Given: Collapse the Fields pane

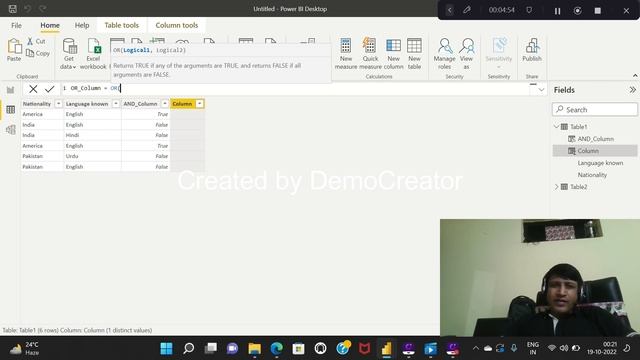Looking at the screenshot, I should [632, 90].
